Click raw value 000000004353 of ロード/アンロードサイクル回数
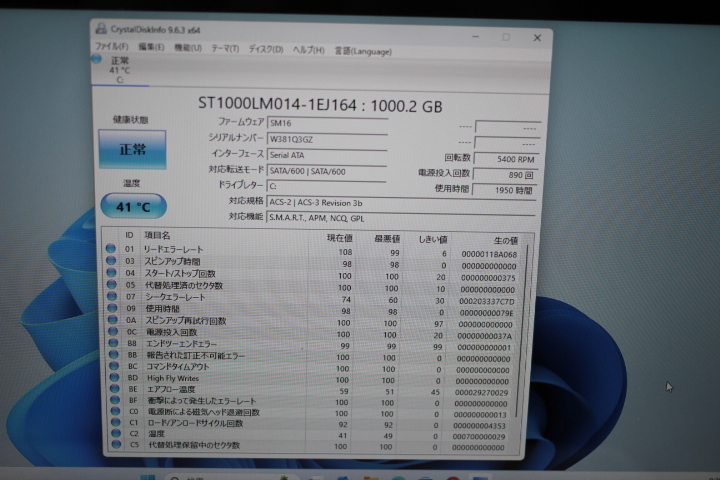The image size is (720, 480). (x=479, y=425)
